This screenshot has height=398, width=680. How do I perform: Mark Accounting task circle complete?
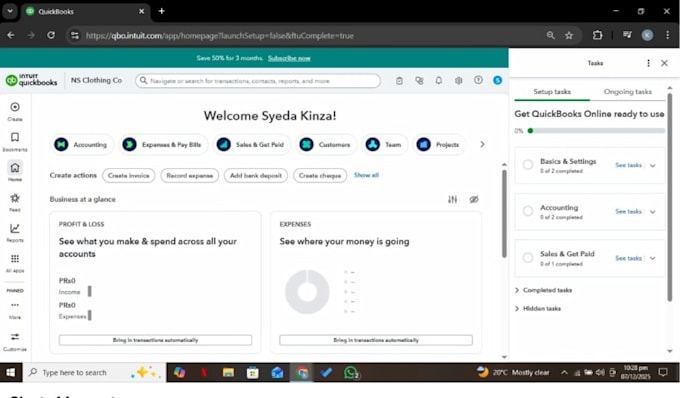pos(528,211)
